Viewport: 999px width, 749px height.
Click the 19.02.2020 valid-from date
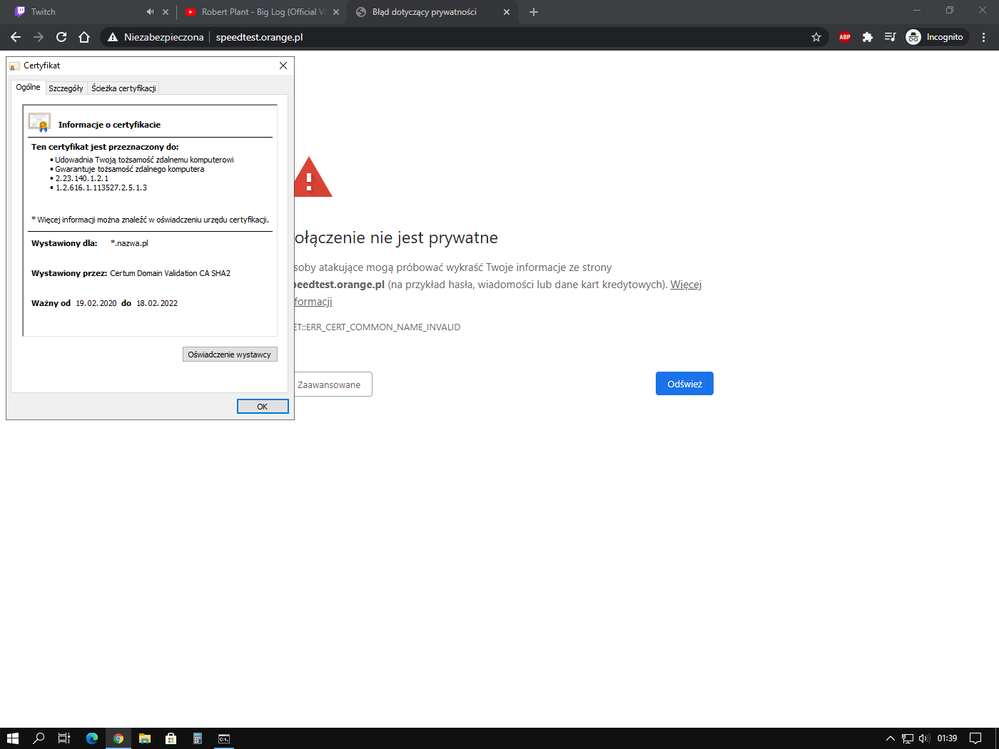coord(96,303)
